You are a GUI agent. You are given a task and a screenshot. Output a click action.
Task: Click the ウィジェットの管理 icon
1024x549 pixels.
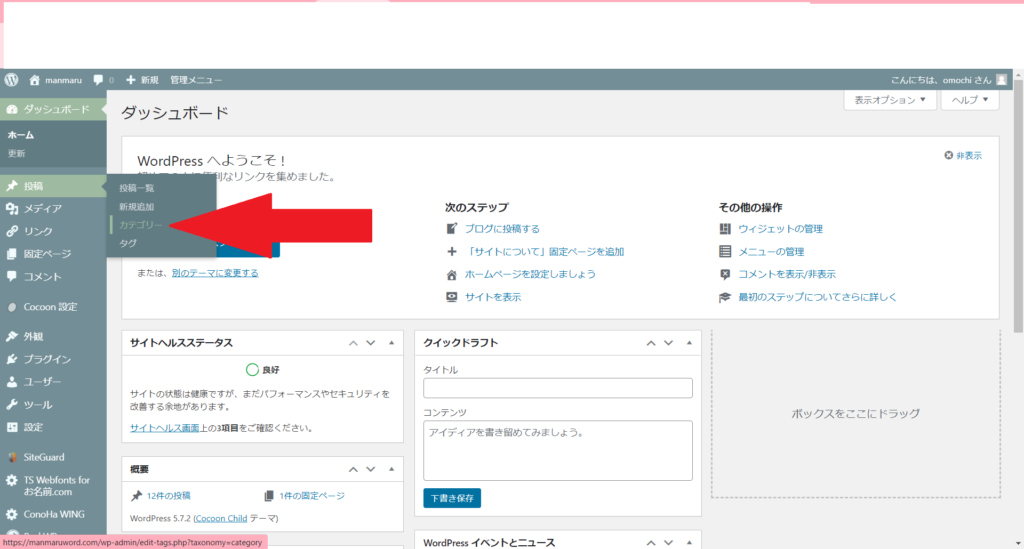[x=725, y=228]
